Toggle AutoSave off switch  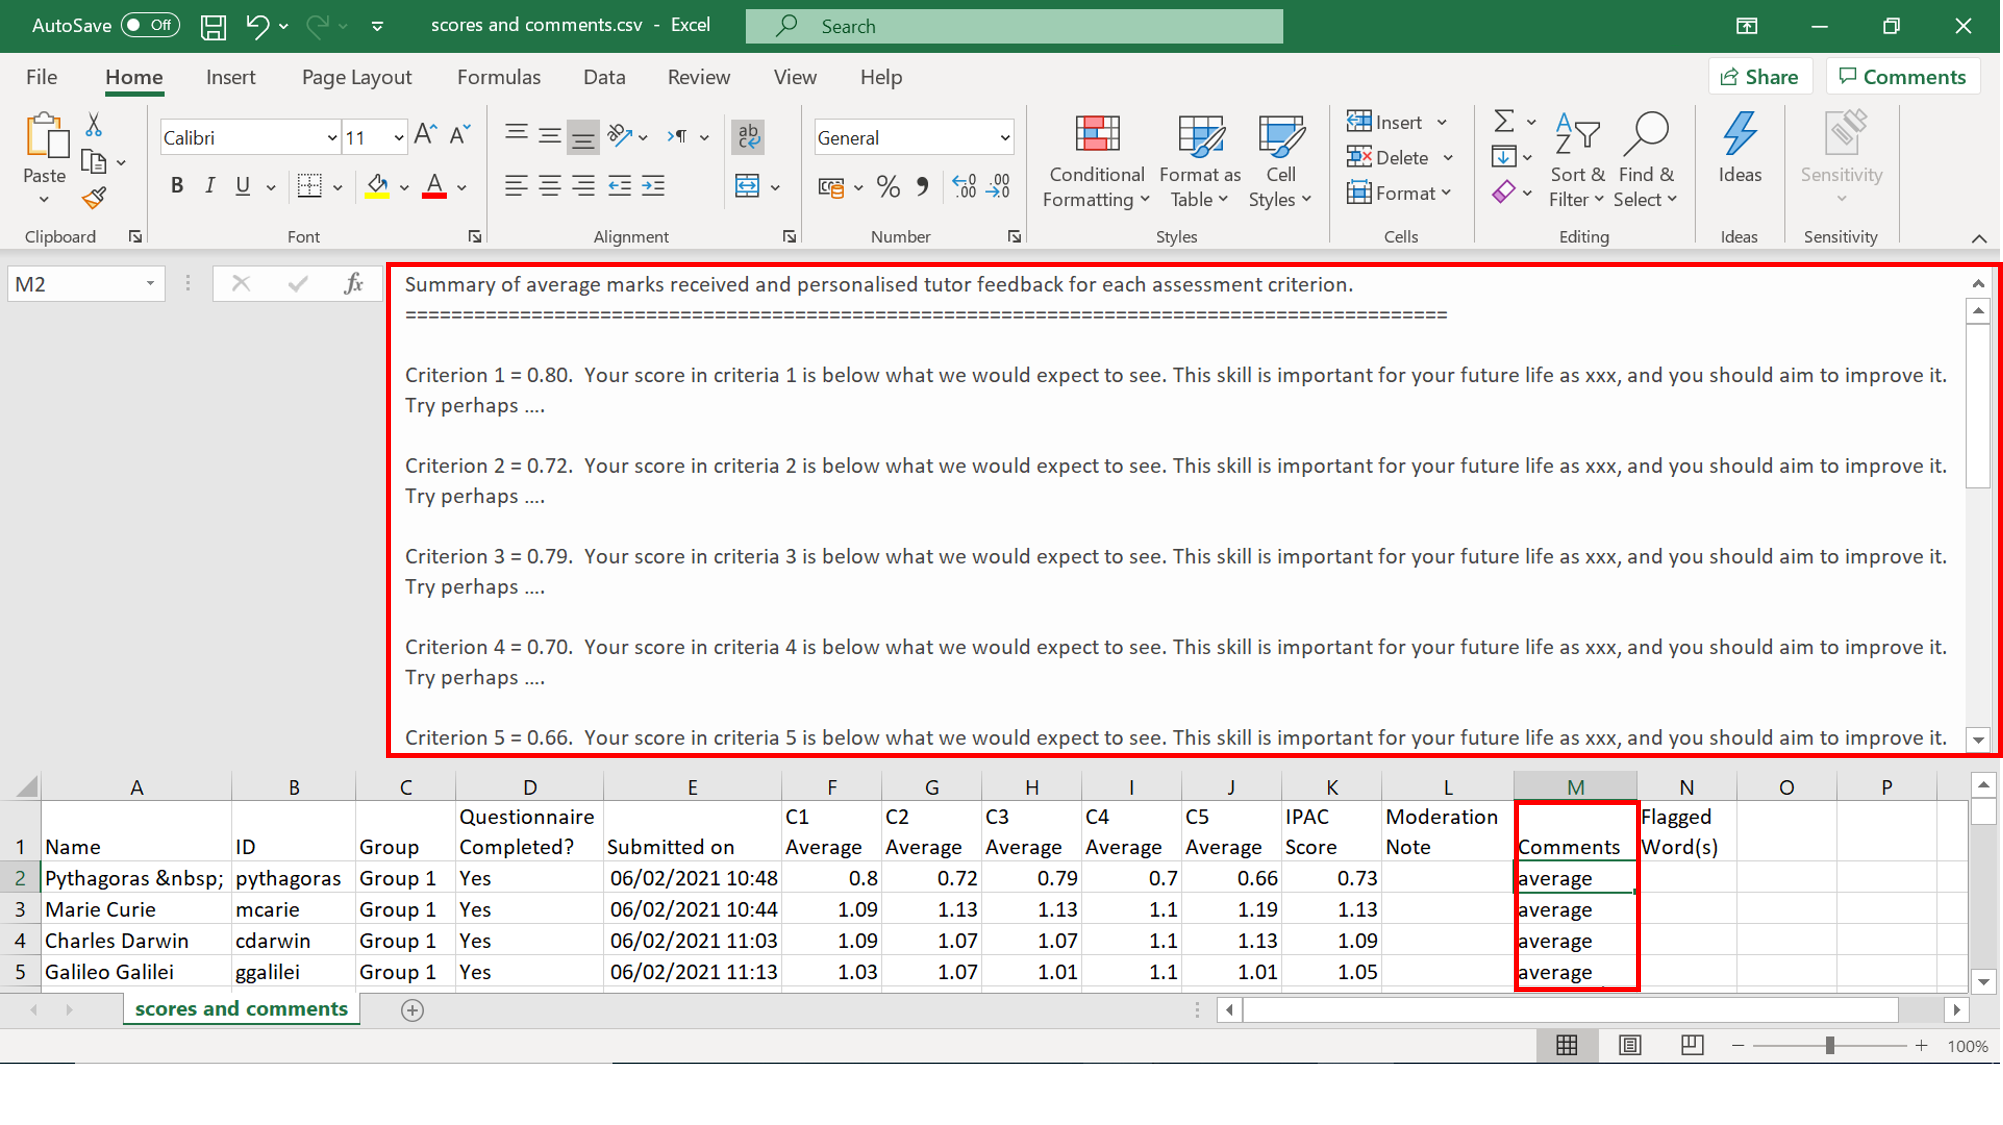(150, 26)
